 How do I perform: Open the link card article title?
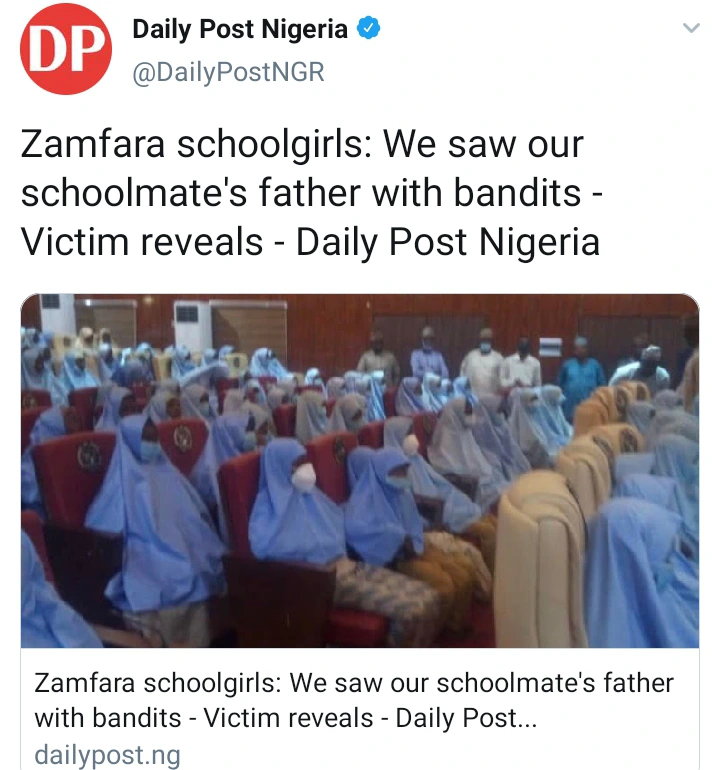pos(354,700)
